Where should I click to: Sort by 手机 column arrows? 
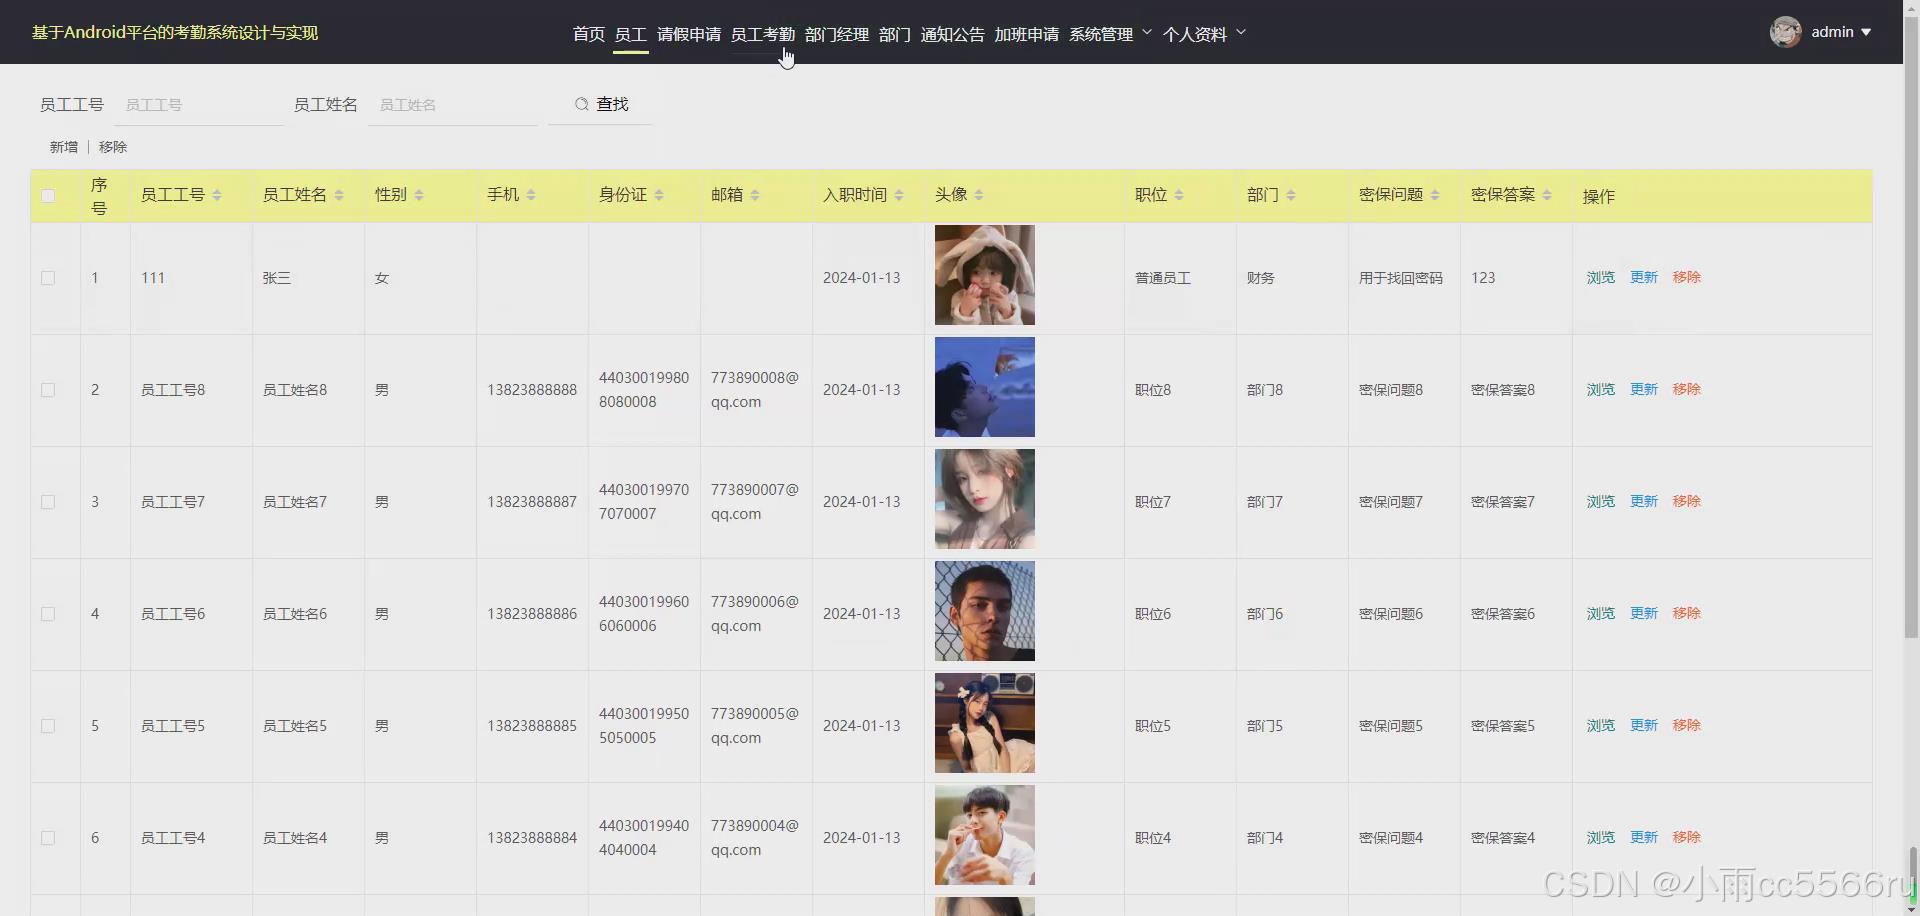pyautogui.click(x=531, y=195)
